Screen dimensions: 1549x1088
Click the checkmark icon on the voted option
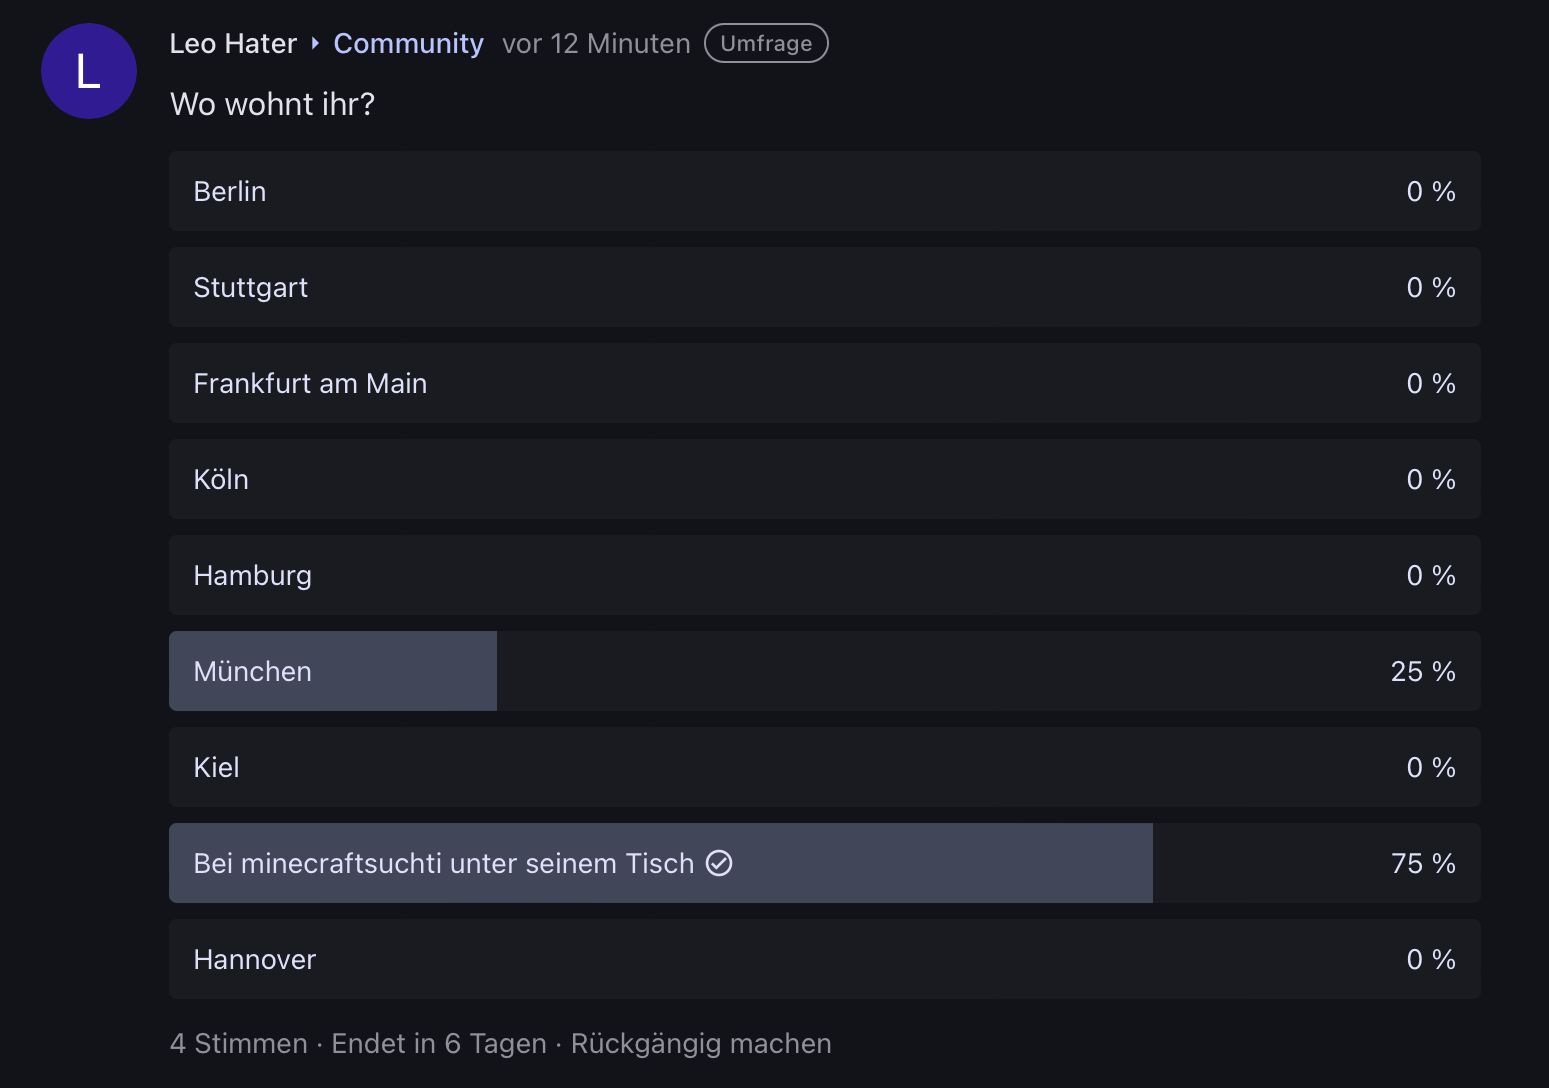[719, 863]
